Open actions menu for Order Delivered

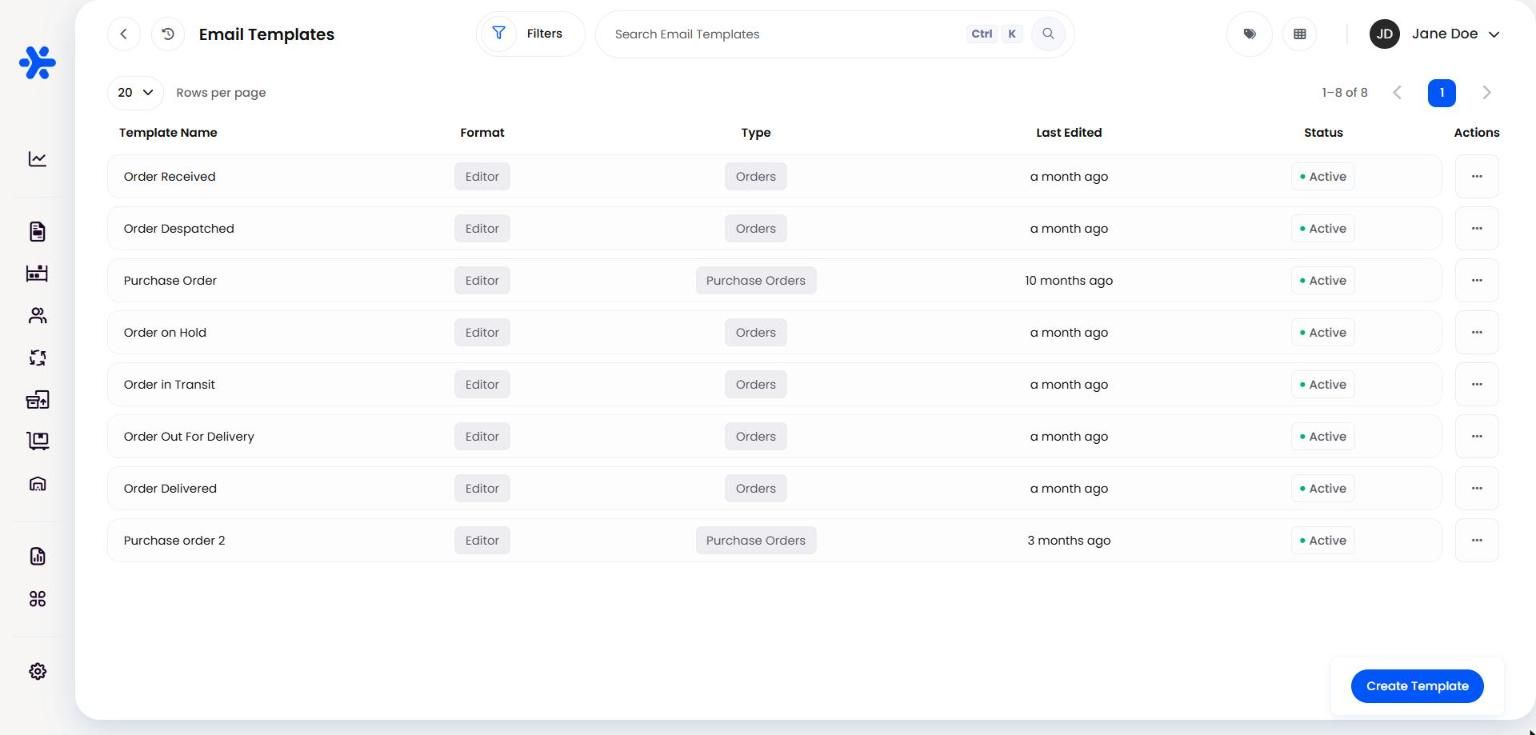tap(1477, 489)
